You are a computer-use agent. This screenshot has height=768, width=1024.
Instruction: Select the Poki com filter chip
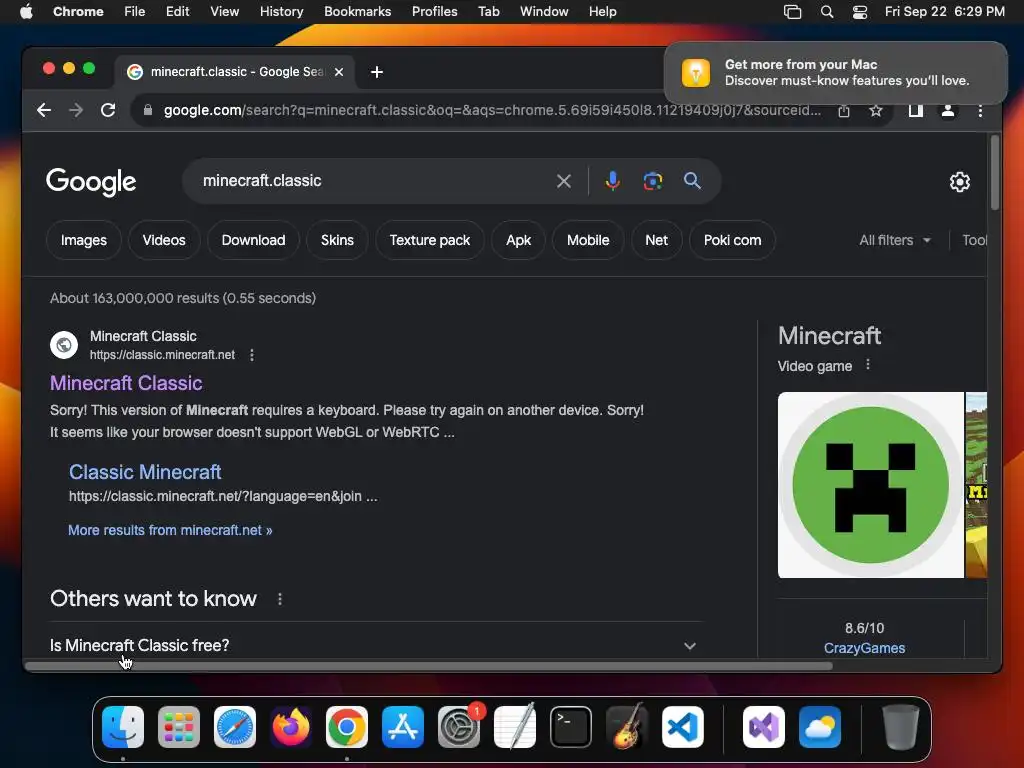click(732, 240)
